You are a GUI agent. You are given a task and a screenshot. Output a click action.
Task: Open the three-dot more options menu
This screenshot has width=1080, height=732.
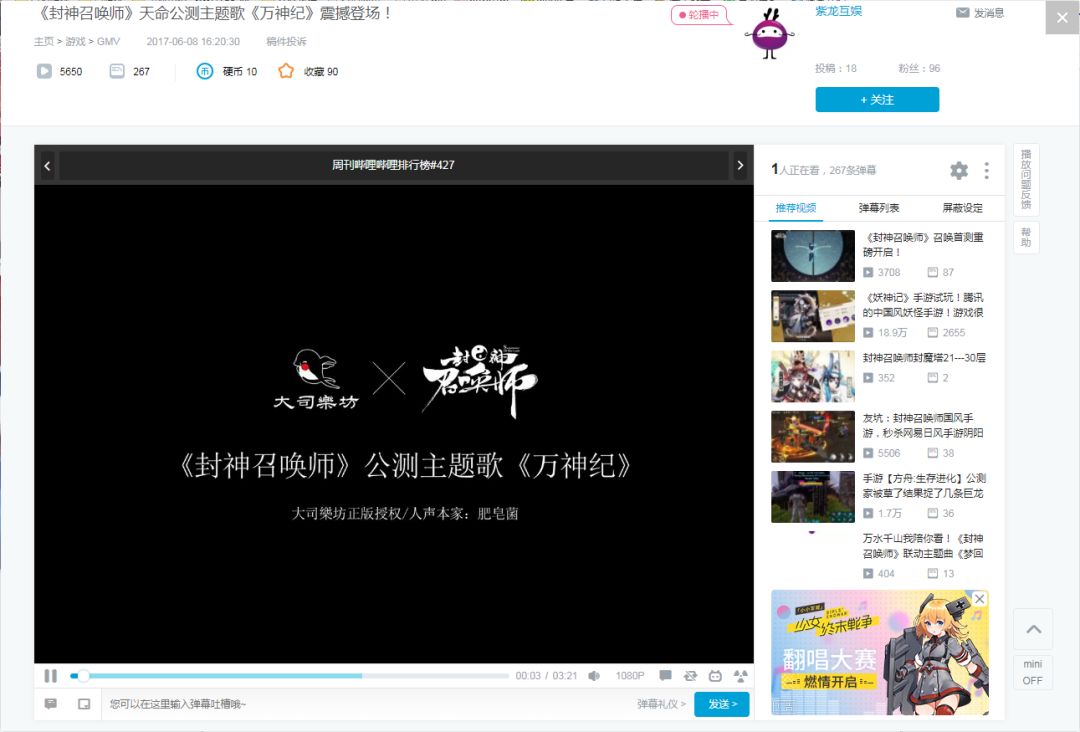click(x=986, y=170)
